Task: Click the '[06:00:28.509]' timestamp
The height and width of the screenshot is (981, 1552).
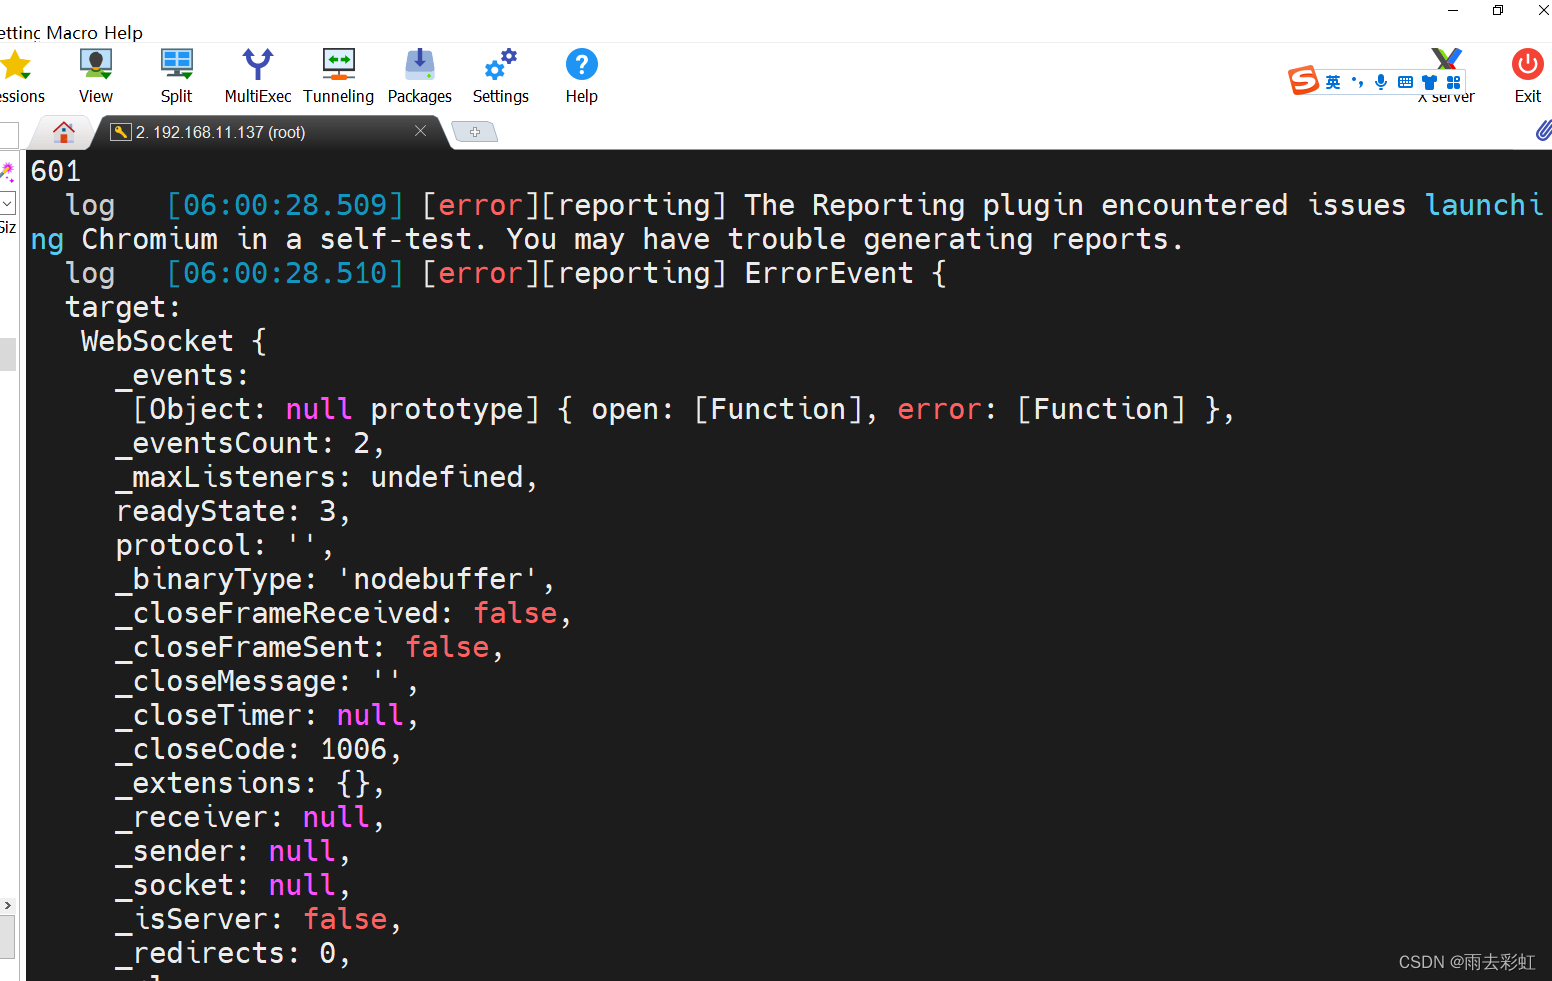Action: pyautogui.click(x=285, y=205)
